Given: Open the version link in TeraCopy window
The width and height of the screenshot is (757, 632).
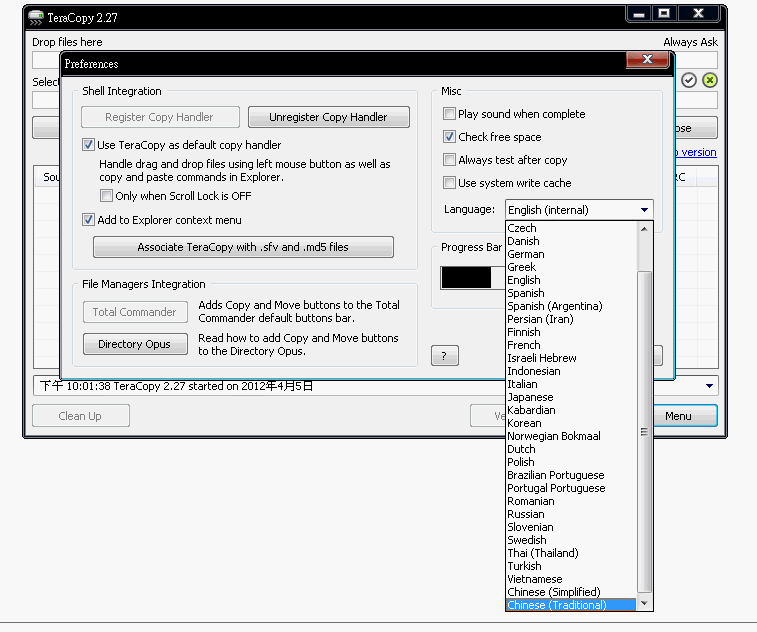Looking at the screenshot, I should point(696,153).
